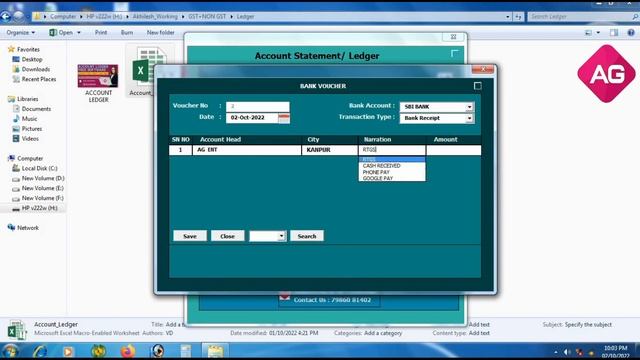Viewport: 640px width, 360px height.
Task: Choose PHONE PAY from narration list
Action: tap(392, 172)
